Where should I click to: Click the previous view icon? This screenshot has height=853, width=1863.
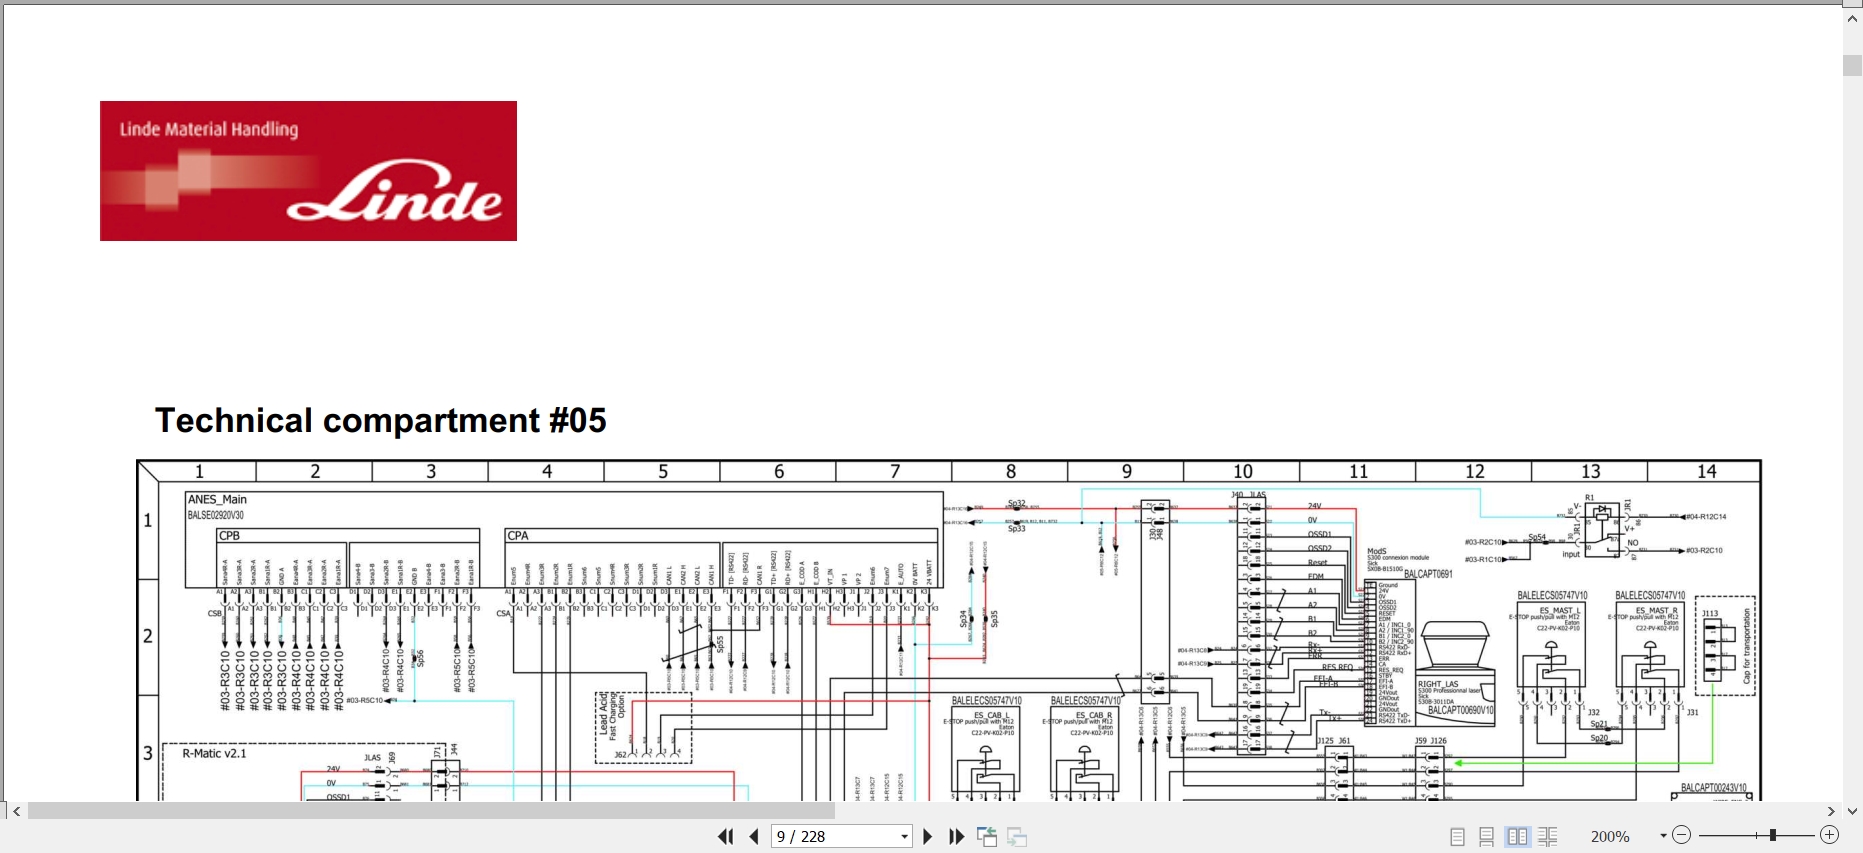click(987, 836)
